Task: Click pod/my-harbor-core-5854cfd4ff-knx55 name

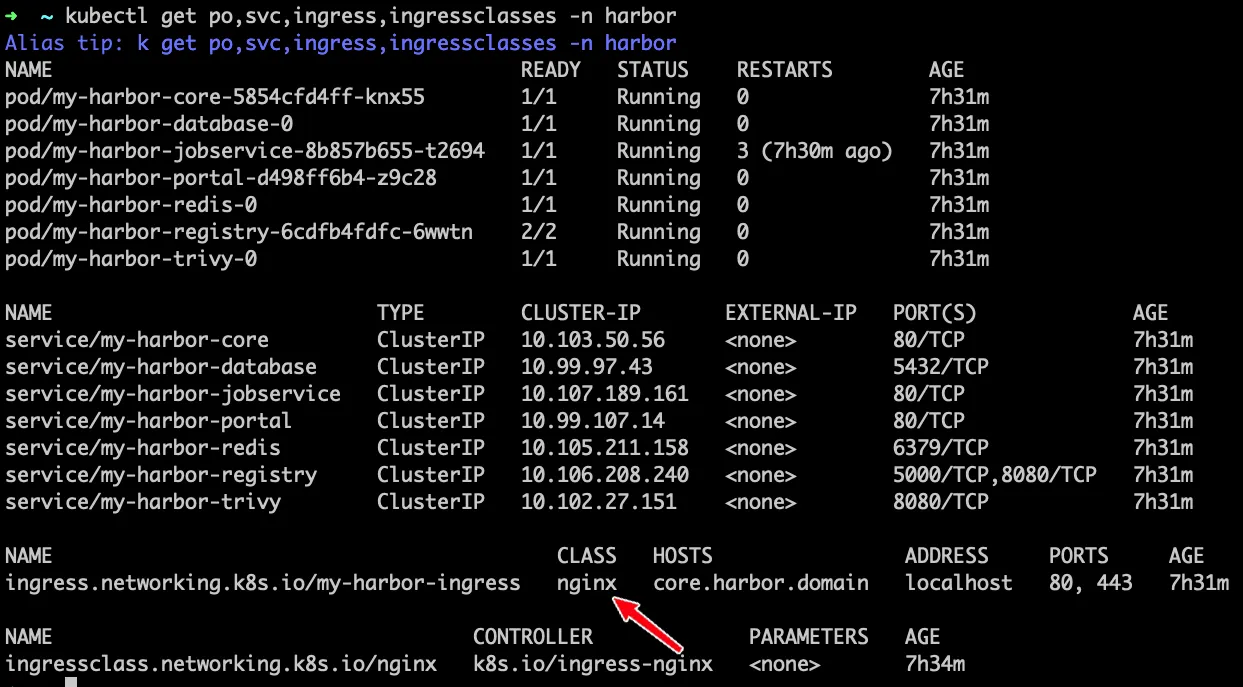Action: click(x=215, y=97)
